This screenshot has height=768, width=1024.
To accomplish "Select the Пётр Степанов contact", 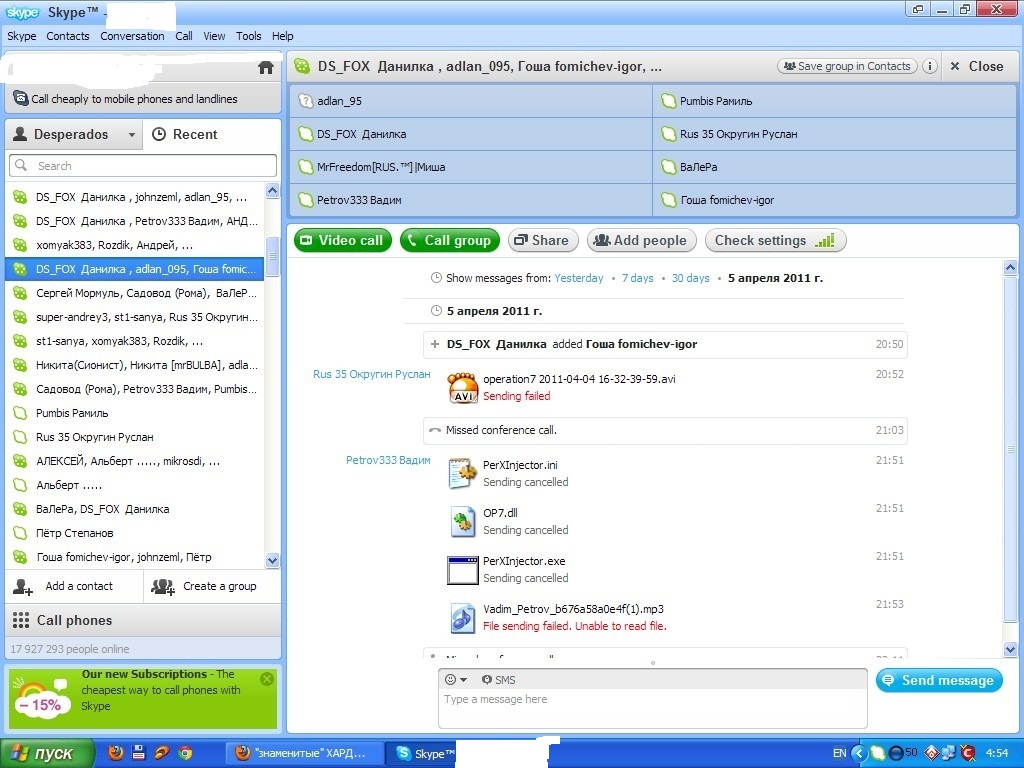I will (x=135, y=533).
